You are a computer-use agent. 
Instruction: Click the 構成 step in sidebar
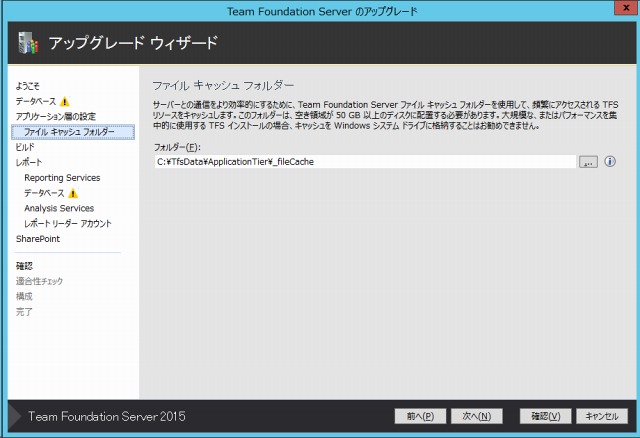point(24,296)
